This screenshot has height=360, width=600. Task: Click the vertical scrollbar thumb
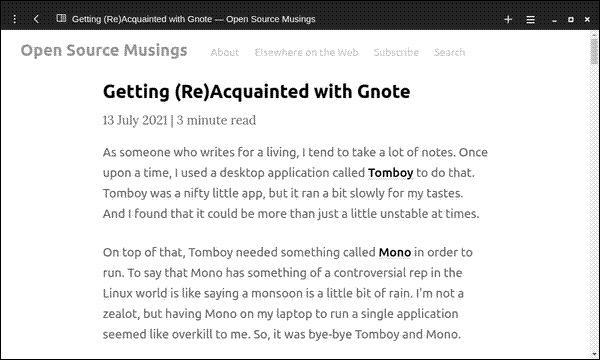coord(594,50)
